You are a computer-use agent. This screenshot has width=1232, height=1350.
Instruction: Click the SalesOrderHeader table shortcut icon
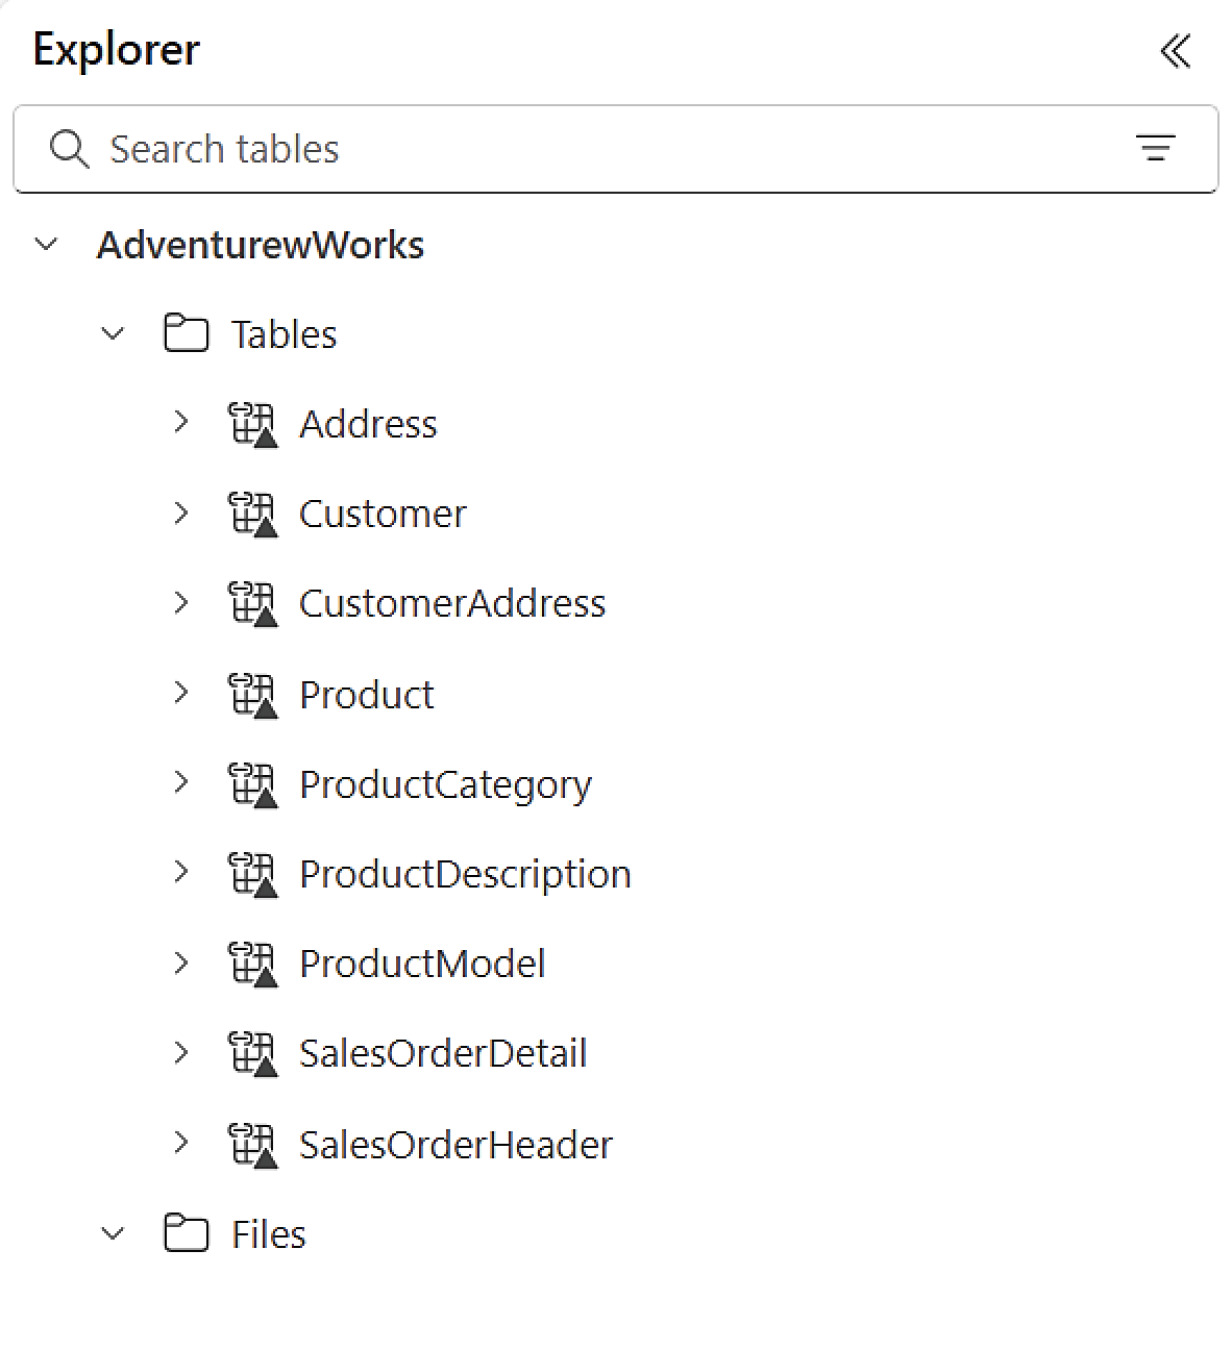(x=252, y=1144)
